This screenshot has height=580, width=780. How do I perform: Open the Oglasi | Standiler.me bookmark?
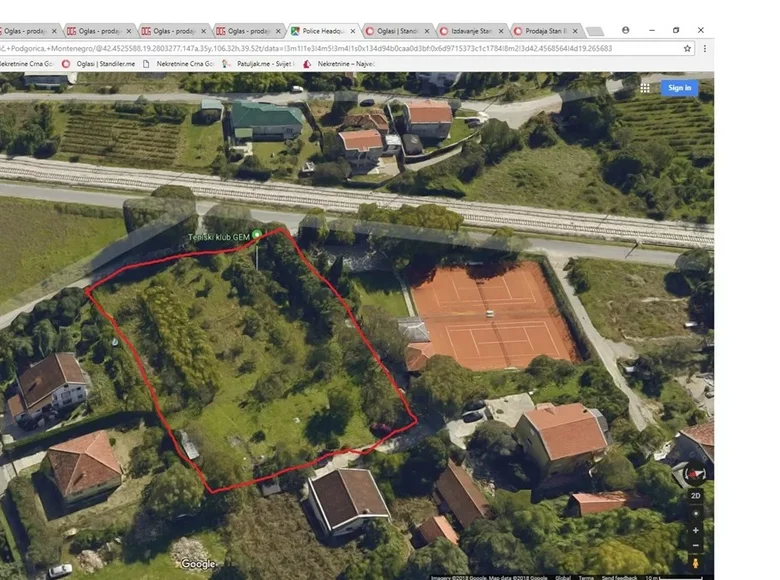(x=99, y=64)
